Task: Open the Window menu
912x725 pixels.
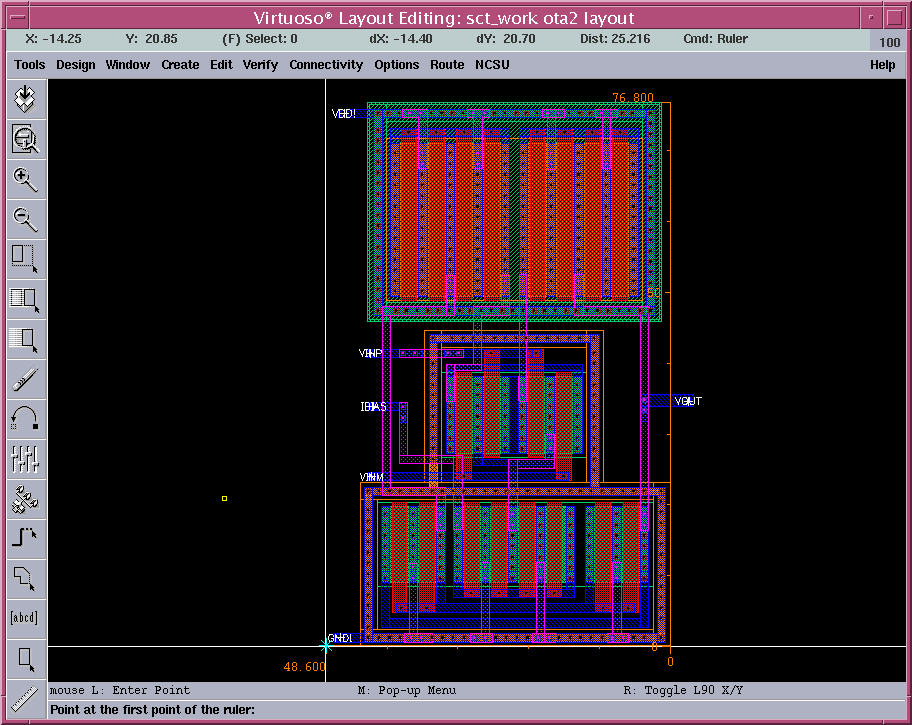Action: (x=127, y=65)
